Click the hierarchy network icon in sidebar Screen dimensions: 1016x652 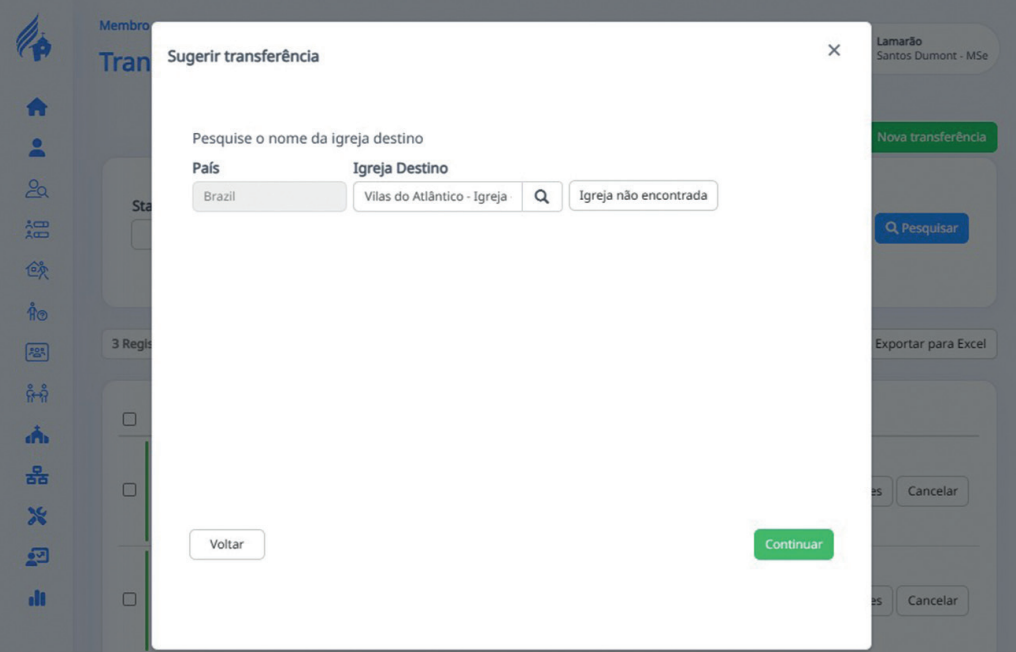click(x=37, y=476)
